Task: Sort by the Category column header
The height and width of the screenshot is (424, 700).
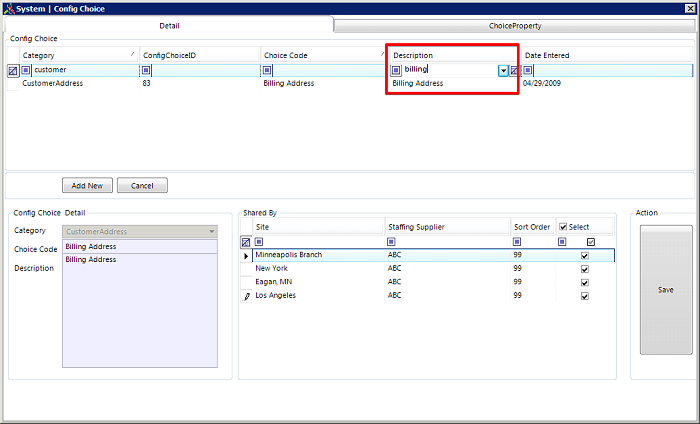Action: pyautogui.click(x=79, y=55)
